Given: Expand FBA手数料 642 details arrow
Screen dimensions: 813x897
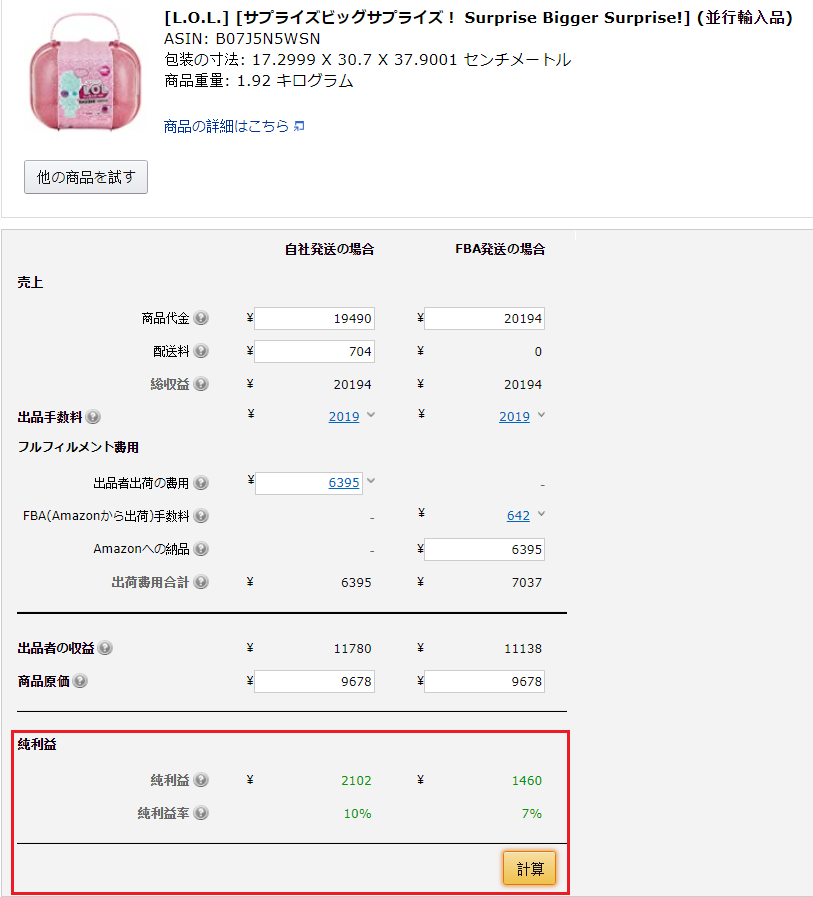Looking at the screenshot, I should [x=541, y=514].
